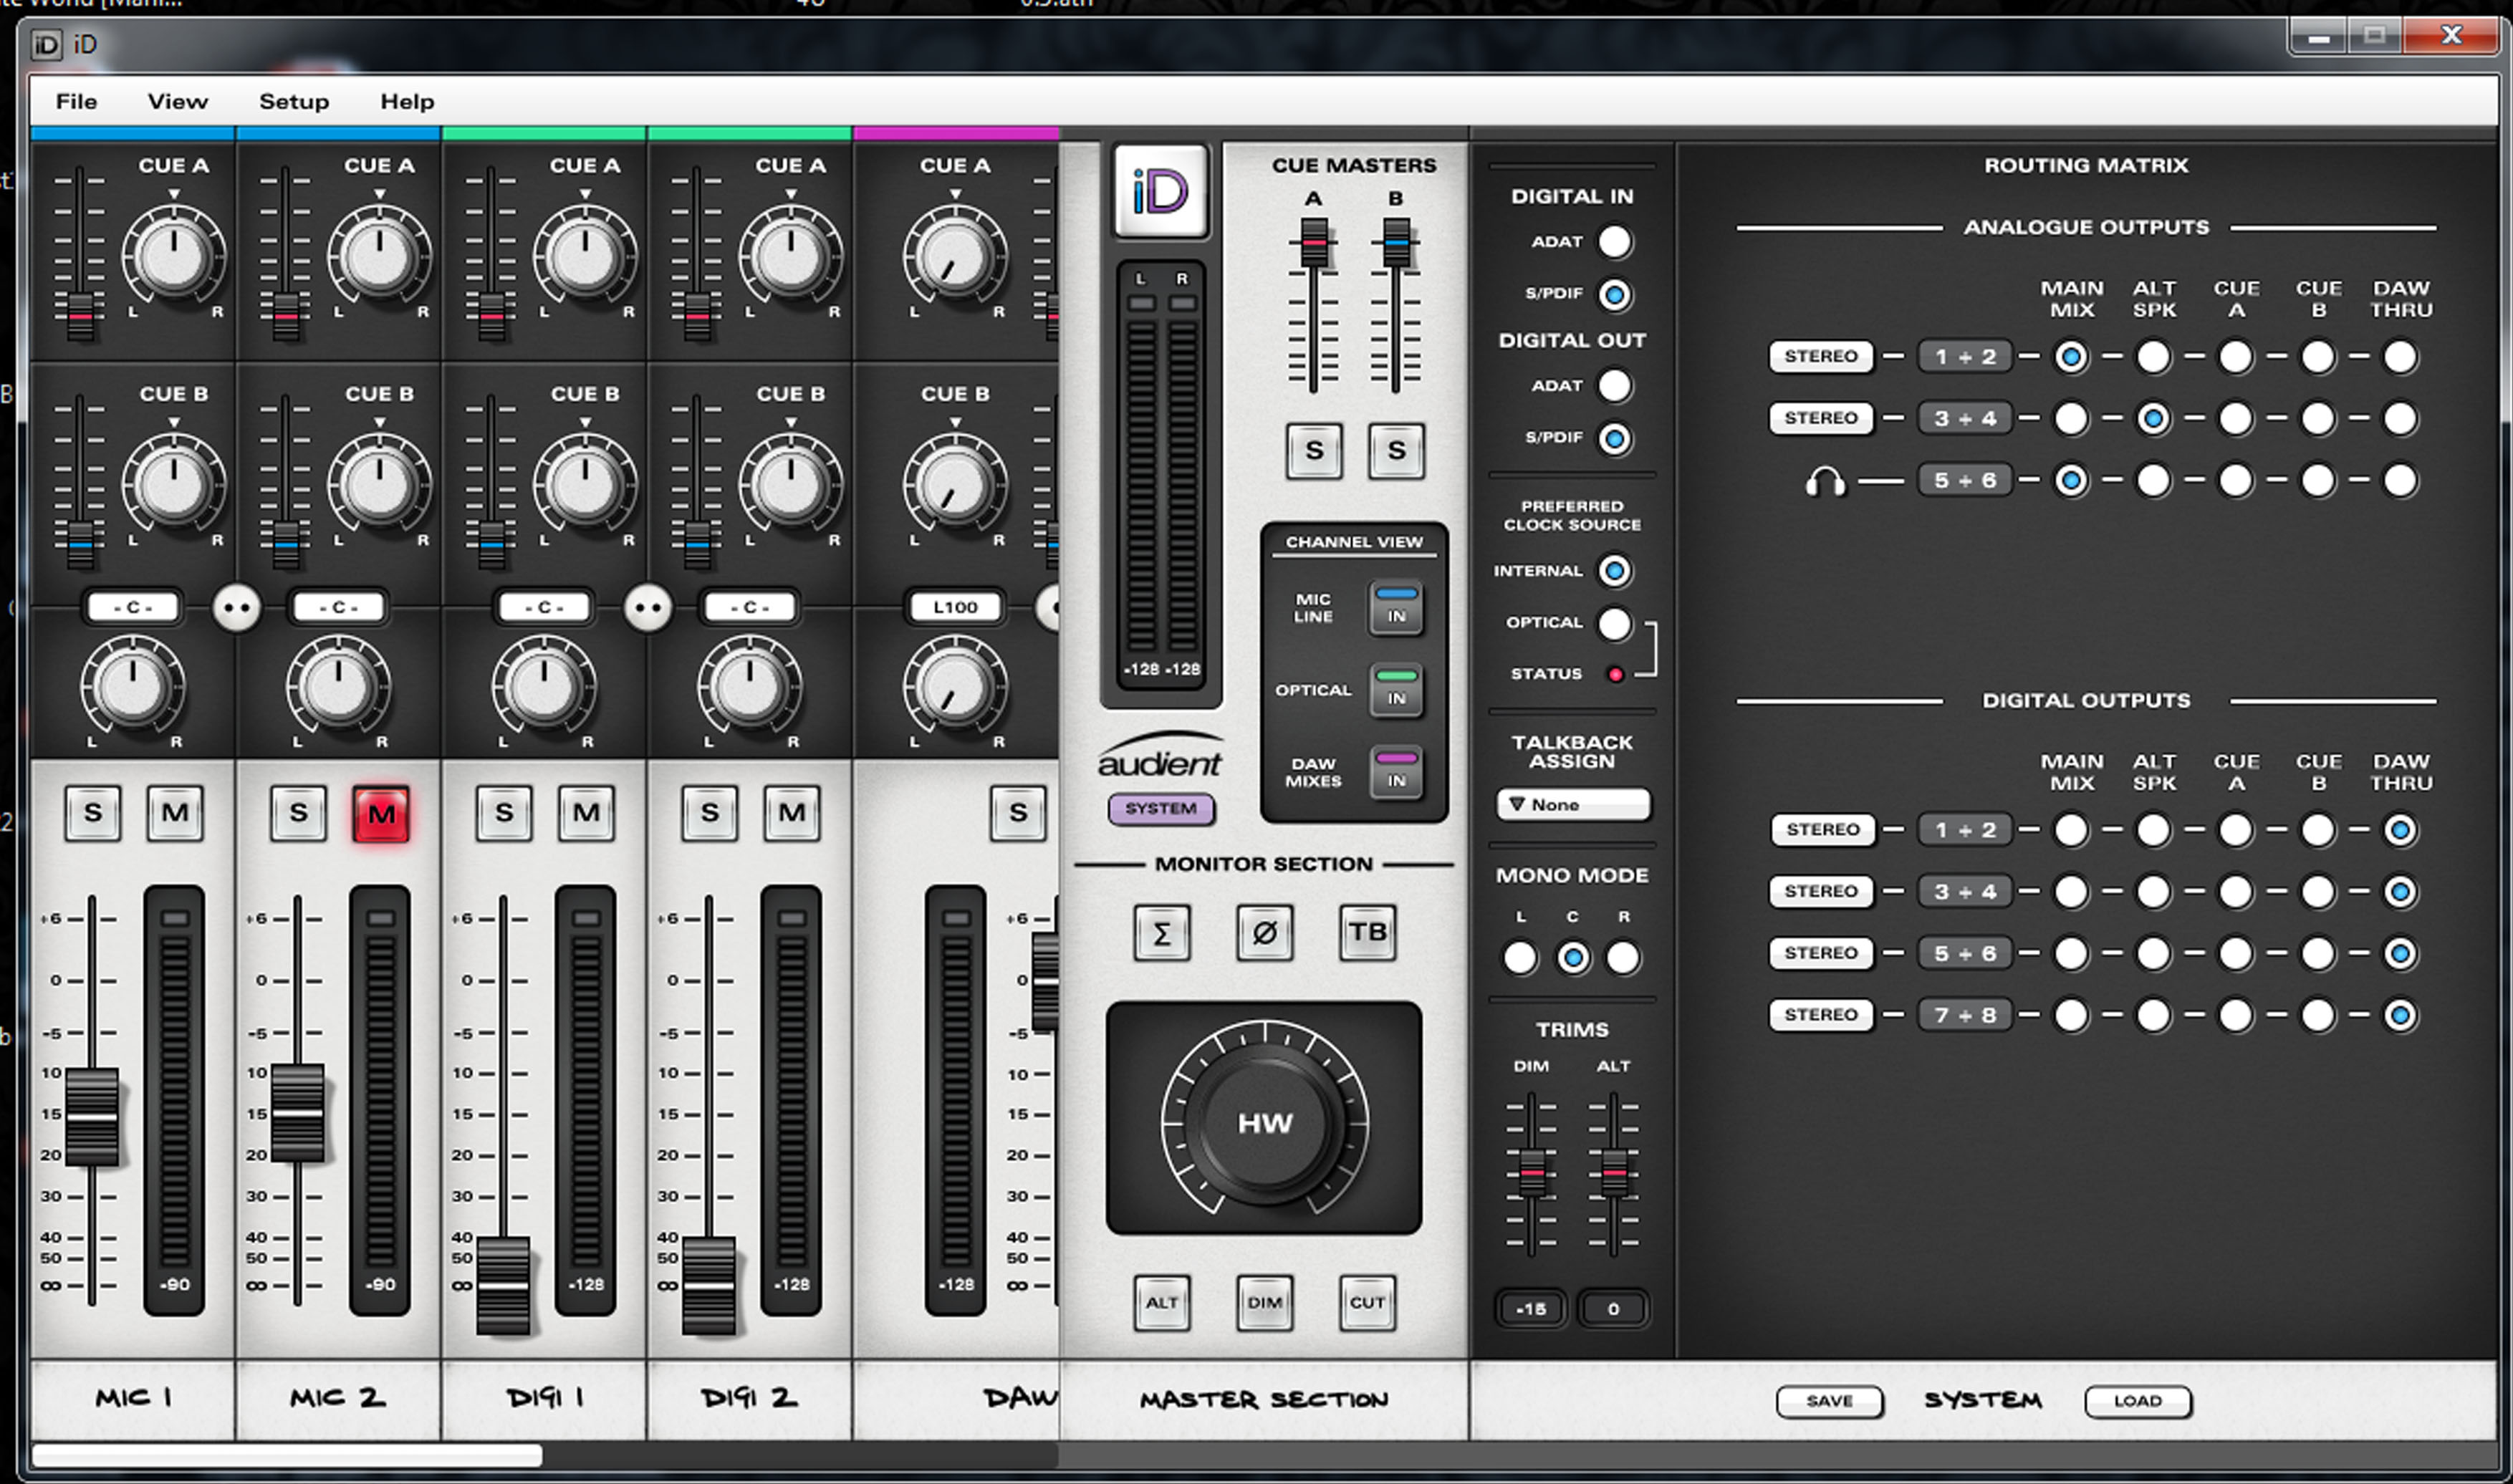Open the Setup menu
Screen dimensions: 2513x1484
pyautogui.click(x=294, y=102)
